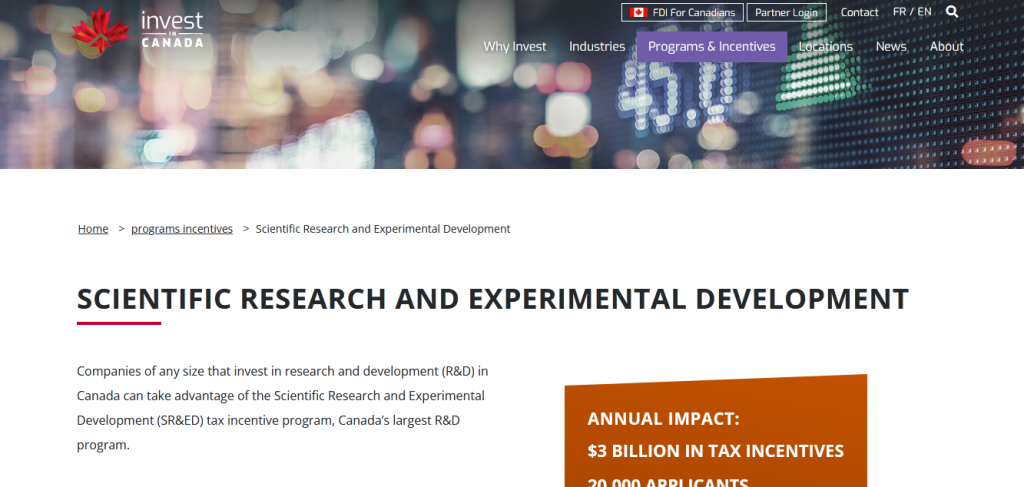This screenshot has height=487, width=1024.
Task: Click the paragraph starting 'Companies of any size'
Action: click(282, 408)
